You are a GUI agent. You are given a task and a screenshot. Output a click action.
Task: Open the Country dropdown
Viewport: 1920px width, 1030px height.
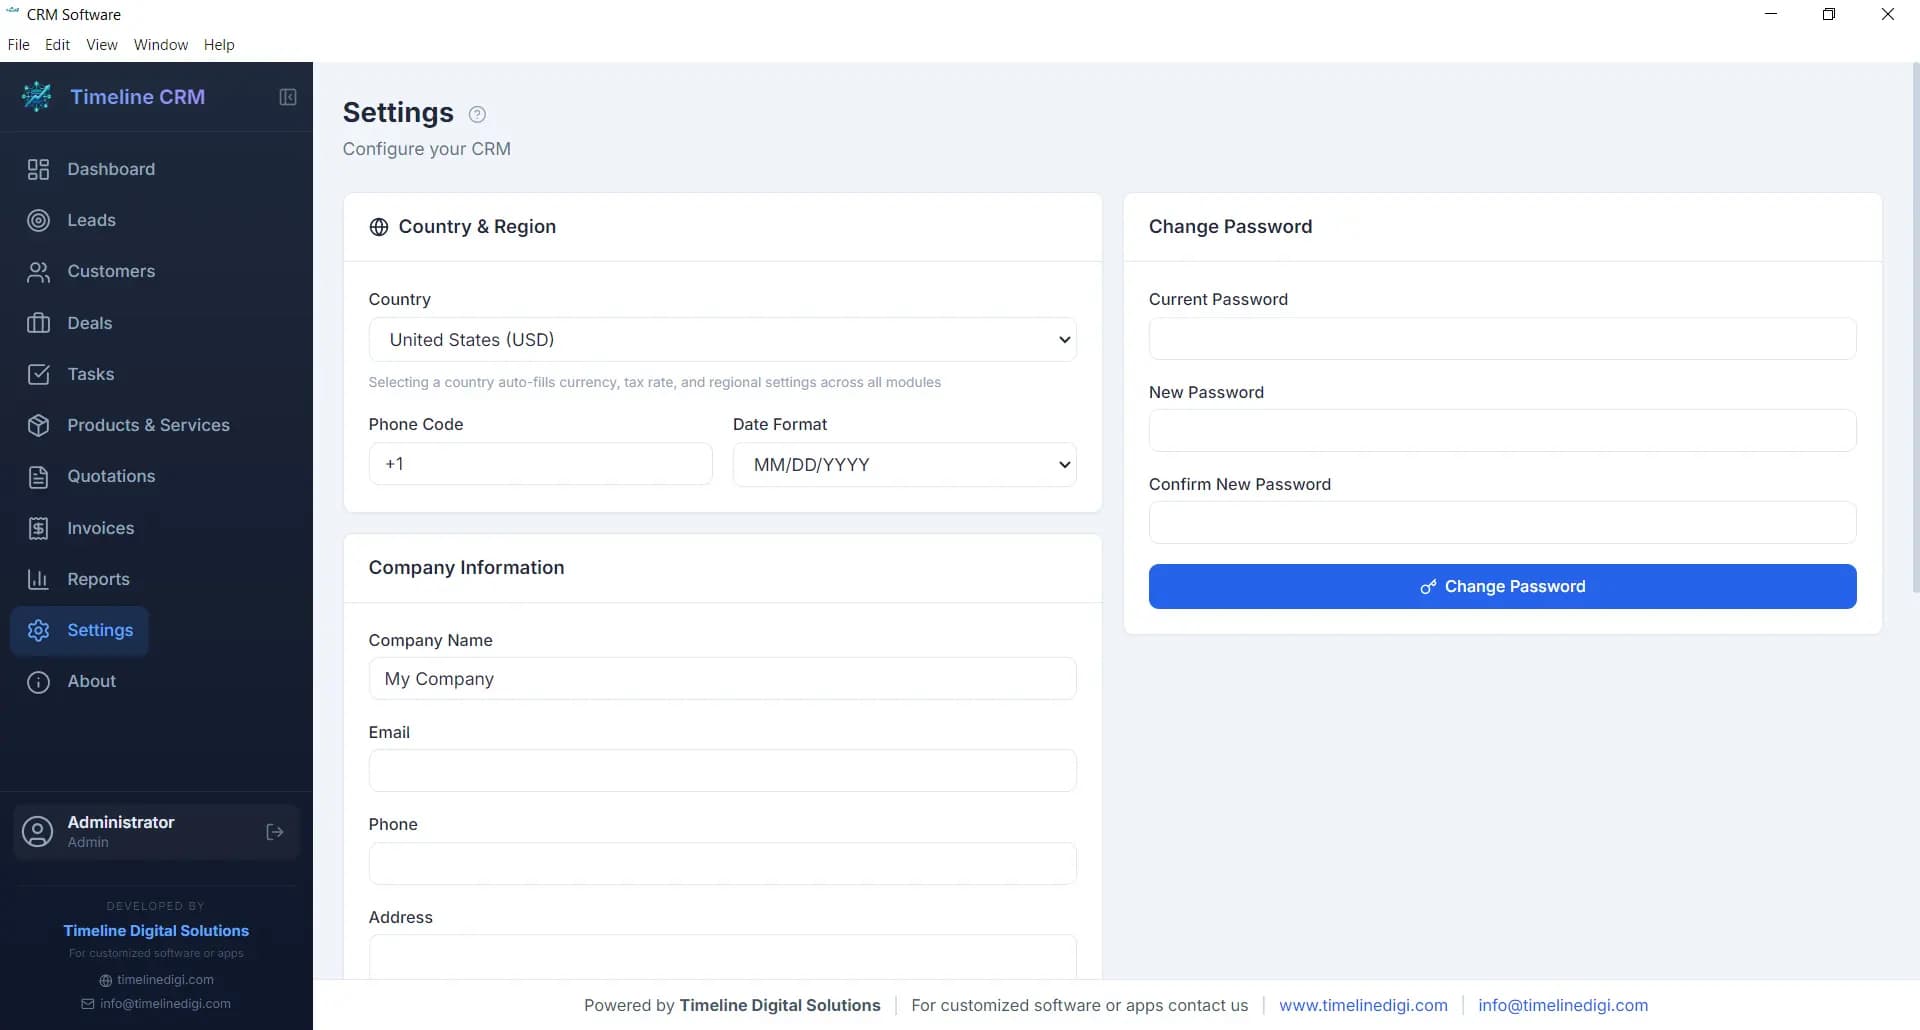pyautogui.click(x=722, y=339)
